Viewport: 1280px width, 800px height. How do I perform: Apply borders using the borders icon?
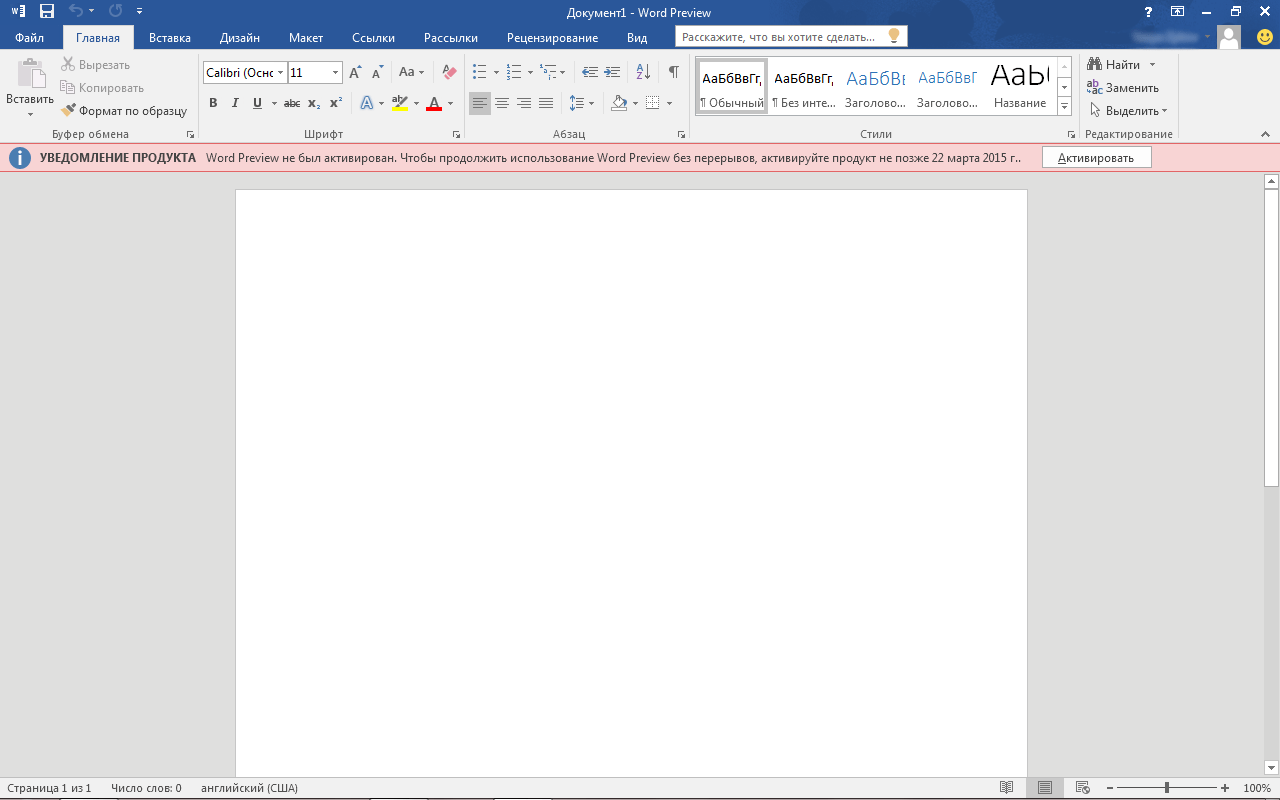tap(653, 103)
